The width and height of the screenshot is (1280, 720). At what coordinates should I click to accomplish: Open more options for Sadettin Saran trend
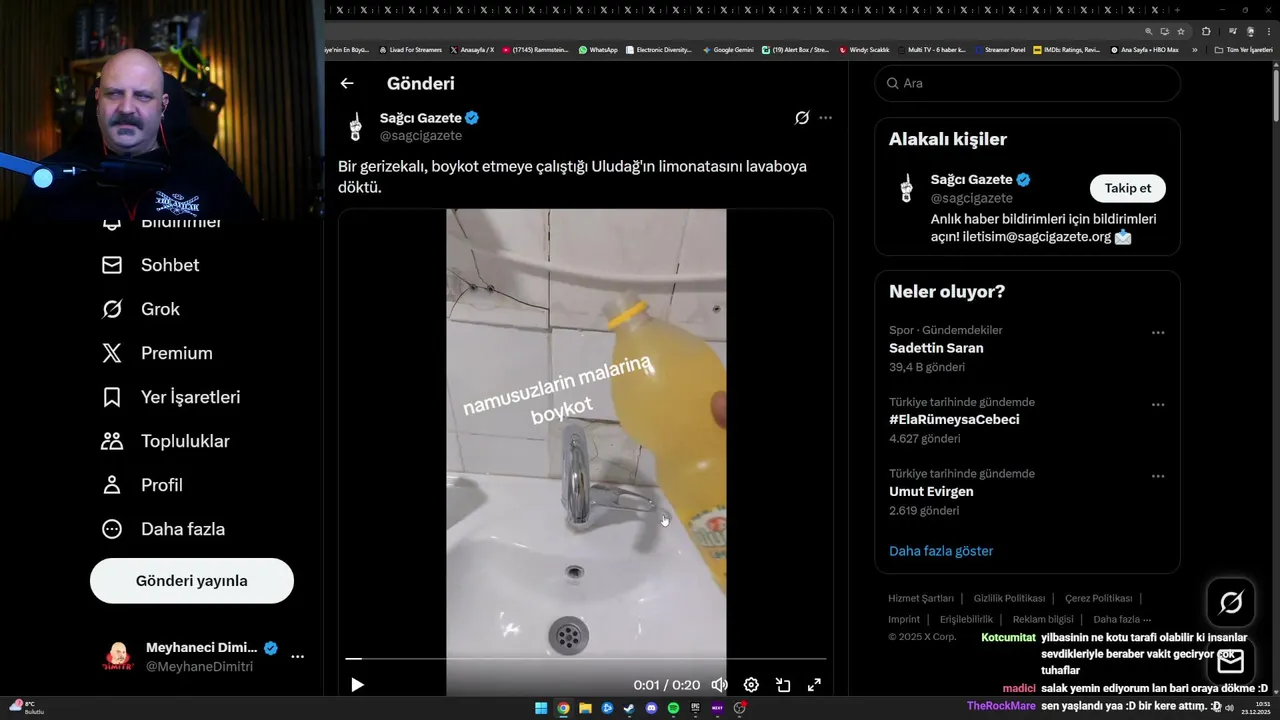coord(1158,333)
